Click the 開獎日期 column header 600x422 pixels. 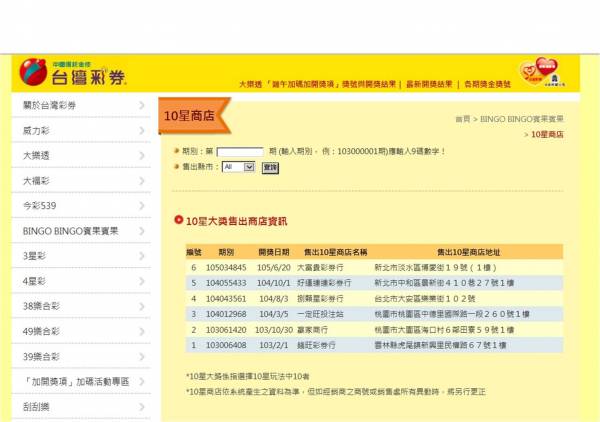274,252
